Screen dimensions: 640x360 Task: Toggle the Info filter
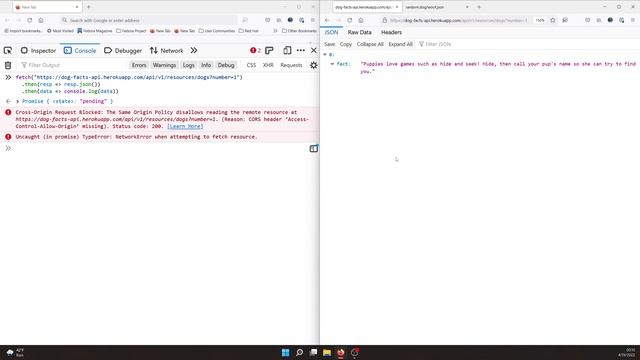[206, 65]
